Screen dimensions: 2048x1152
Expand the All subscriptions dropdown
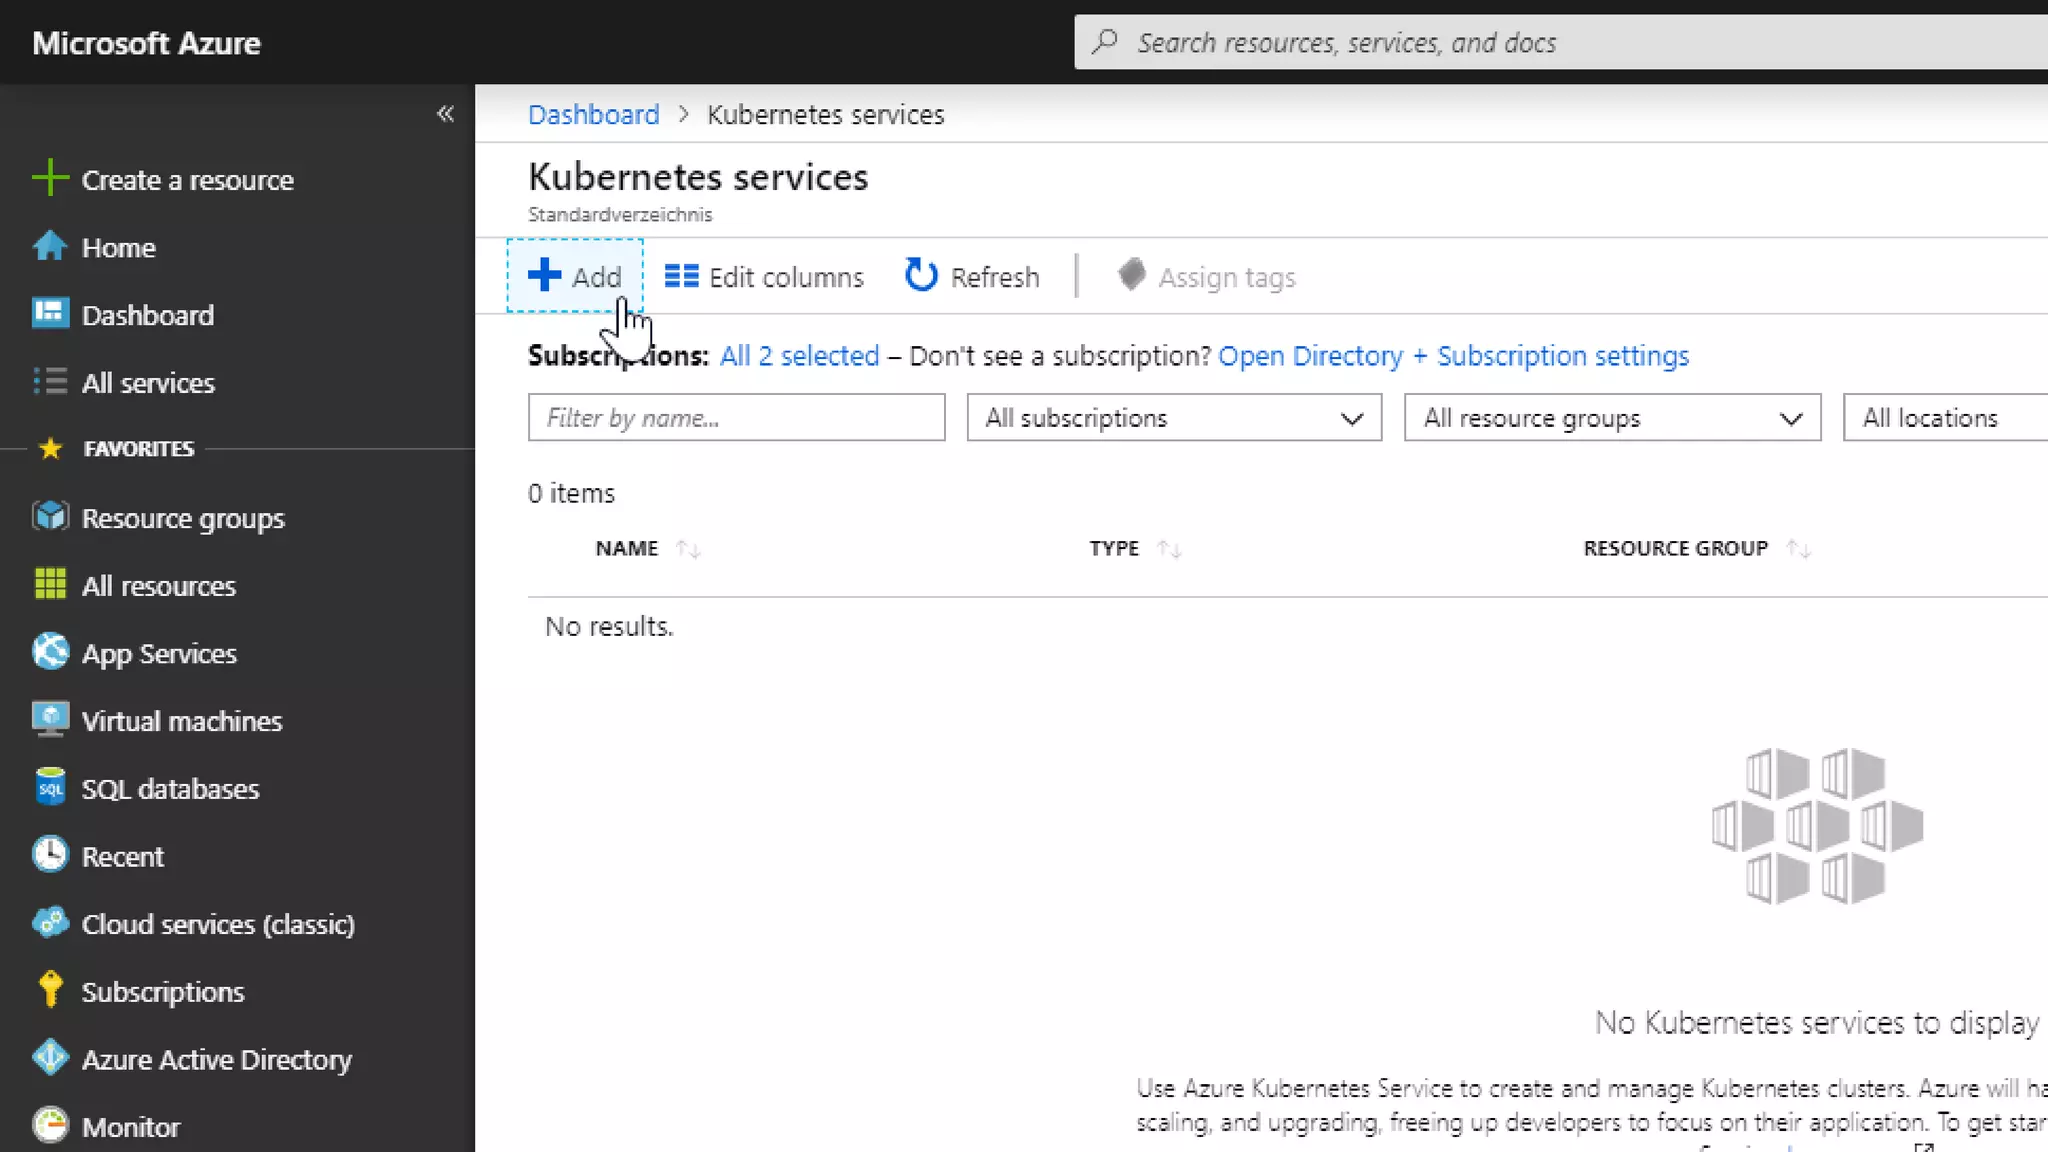point(1173,418)
